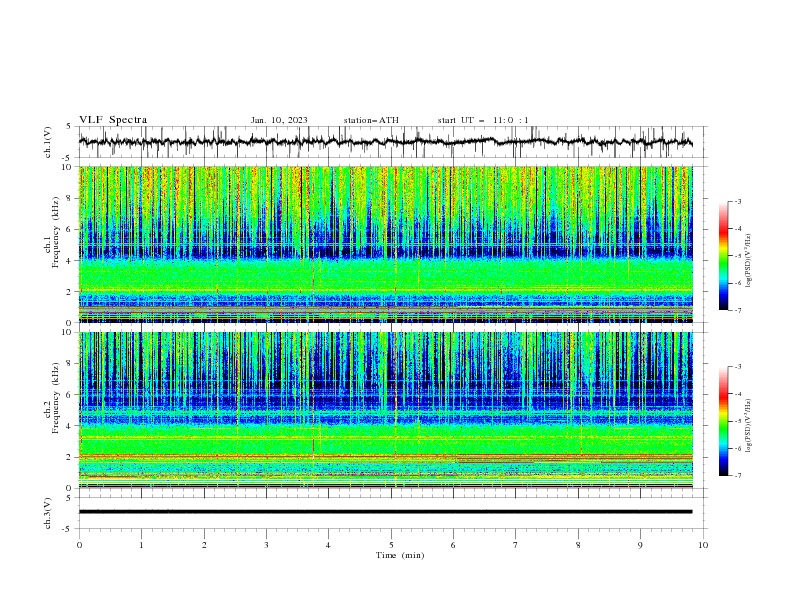The image size is (792, 612).
Task: Click time axis tick label "6"
Action: click(454, 545)
